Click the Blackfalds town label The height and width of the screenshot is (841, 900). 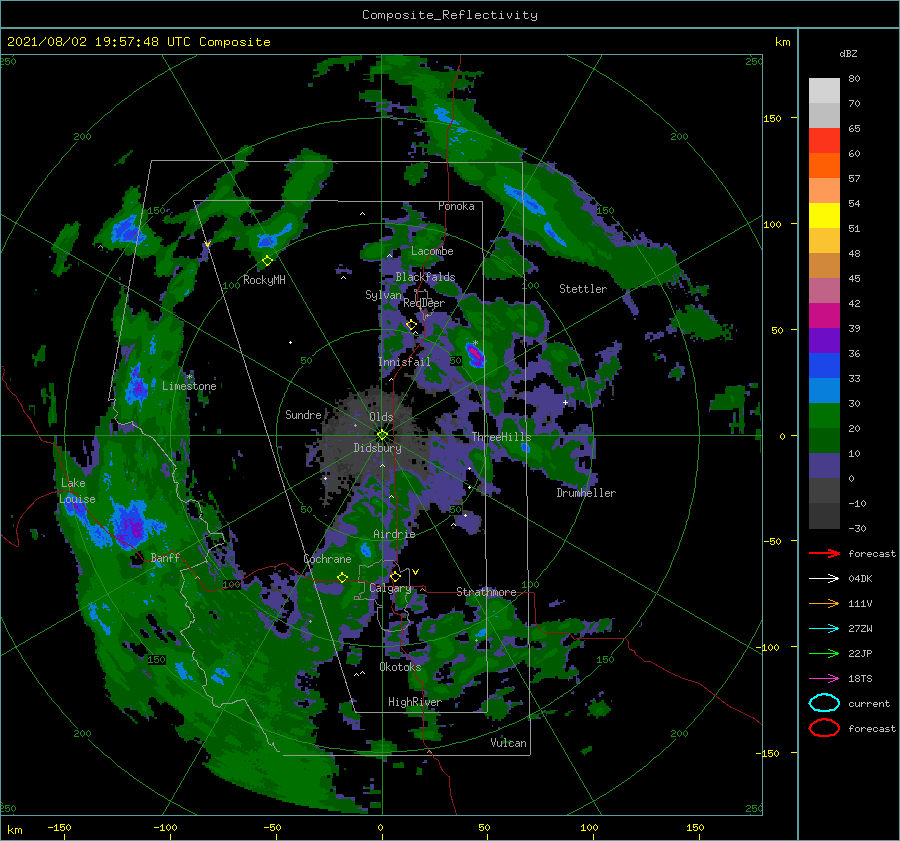425,277
